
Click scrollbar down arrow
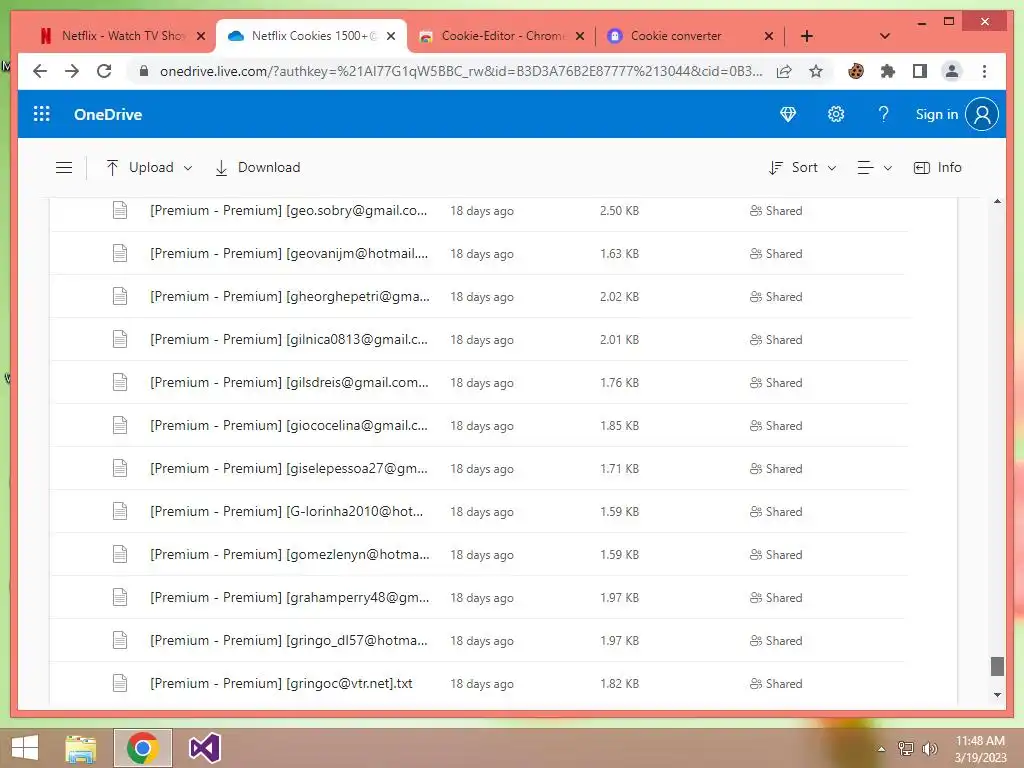[x=997, y=695]
